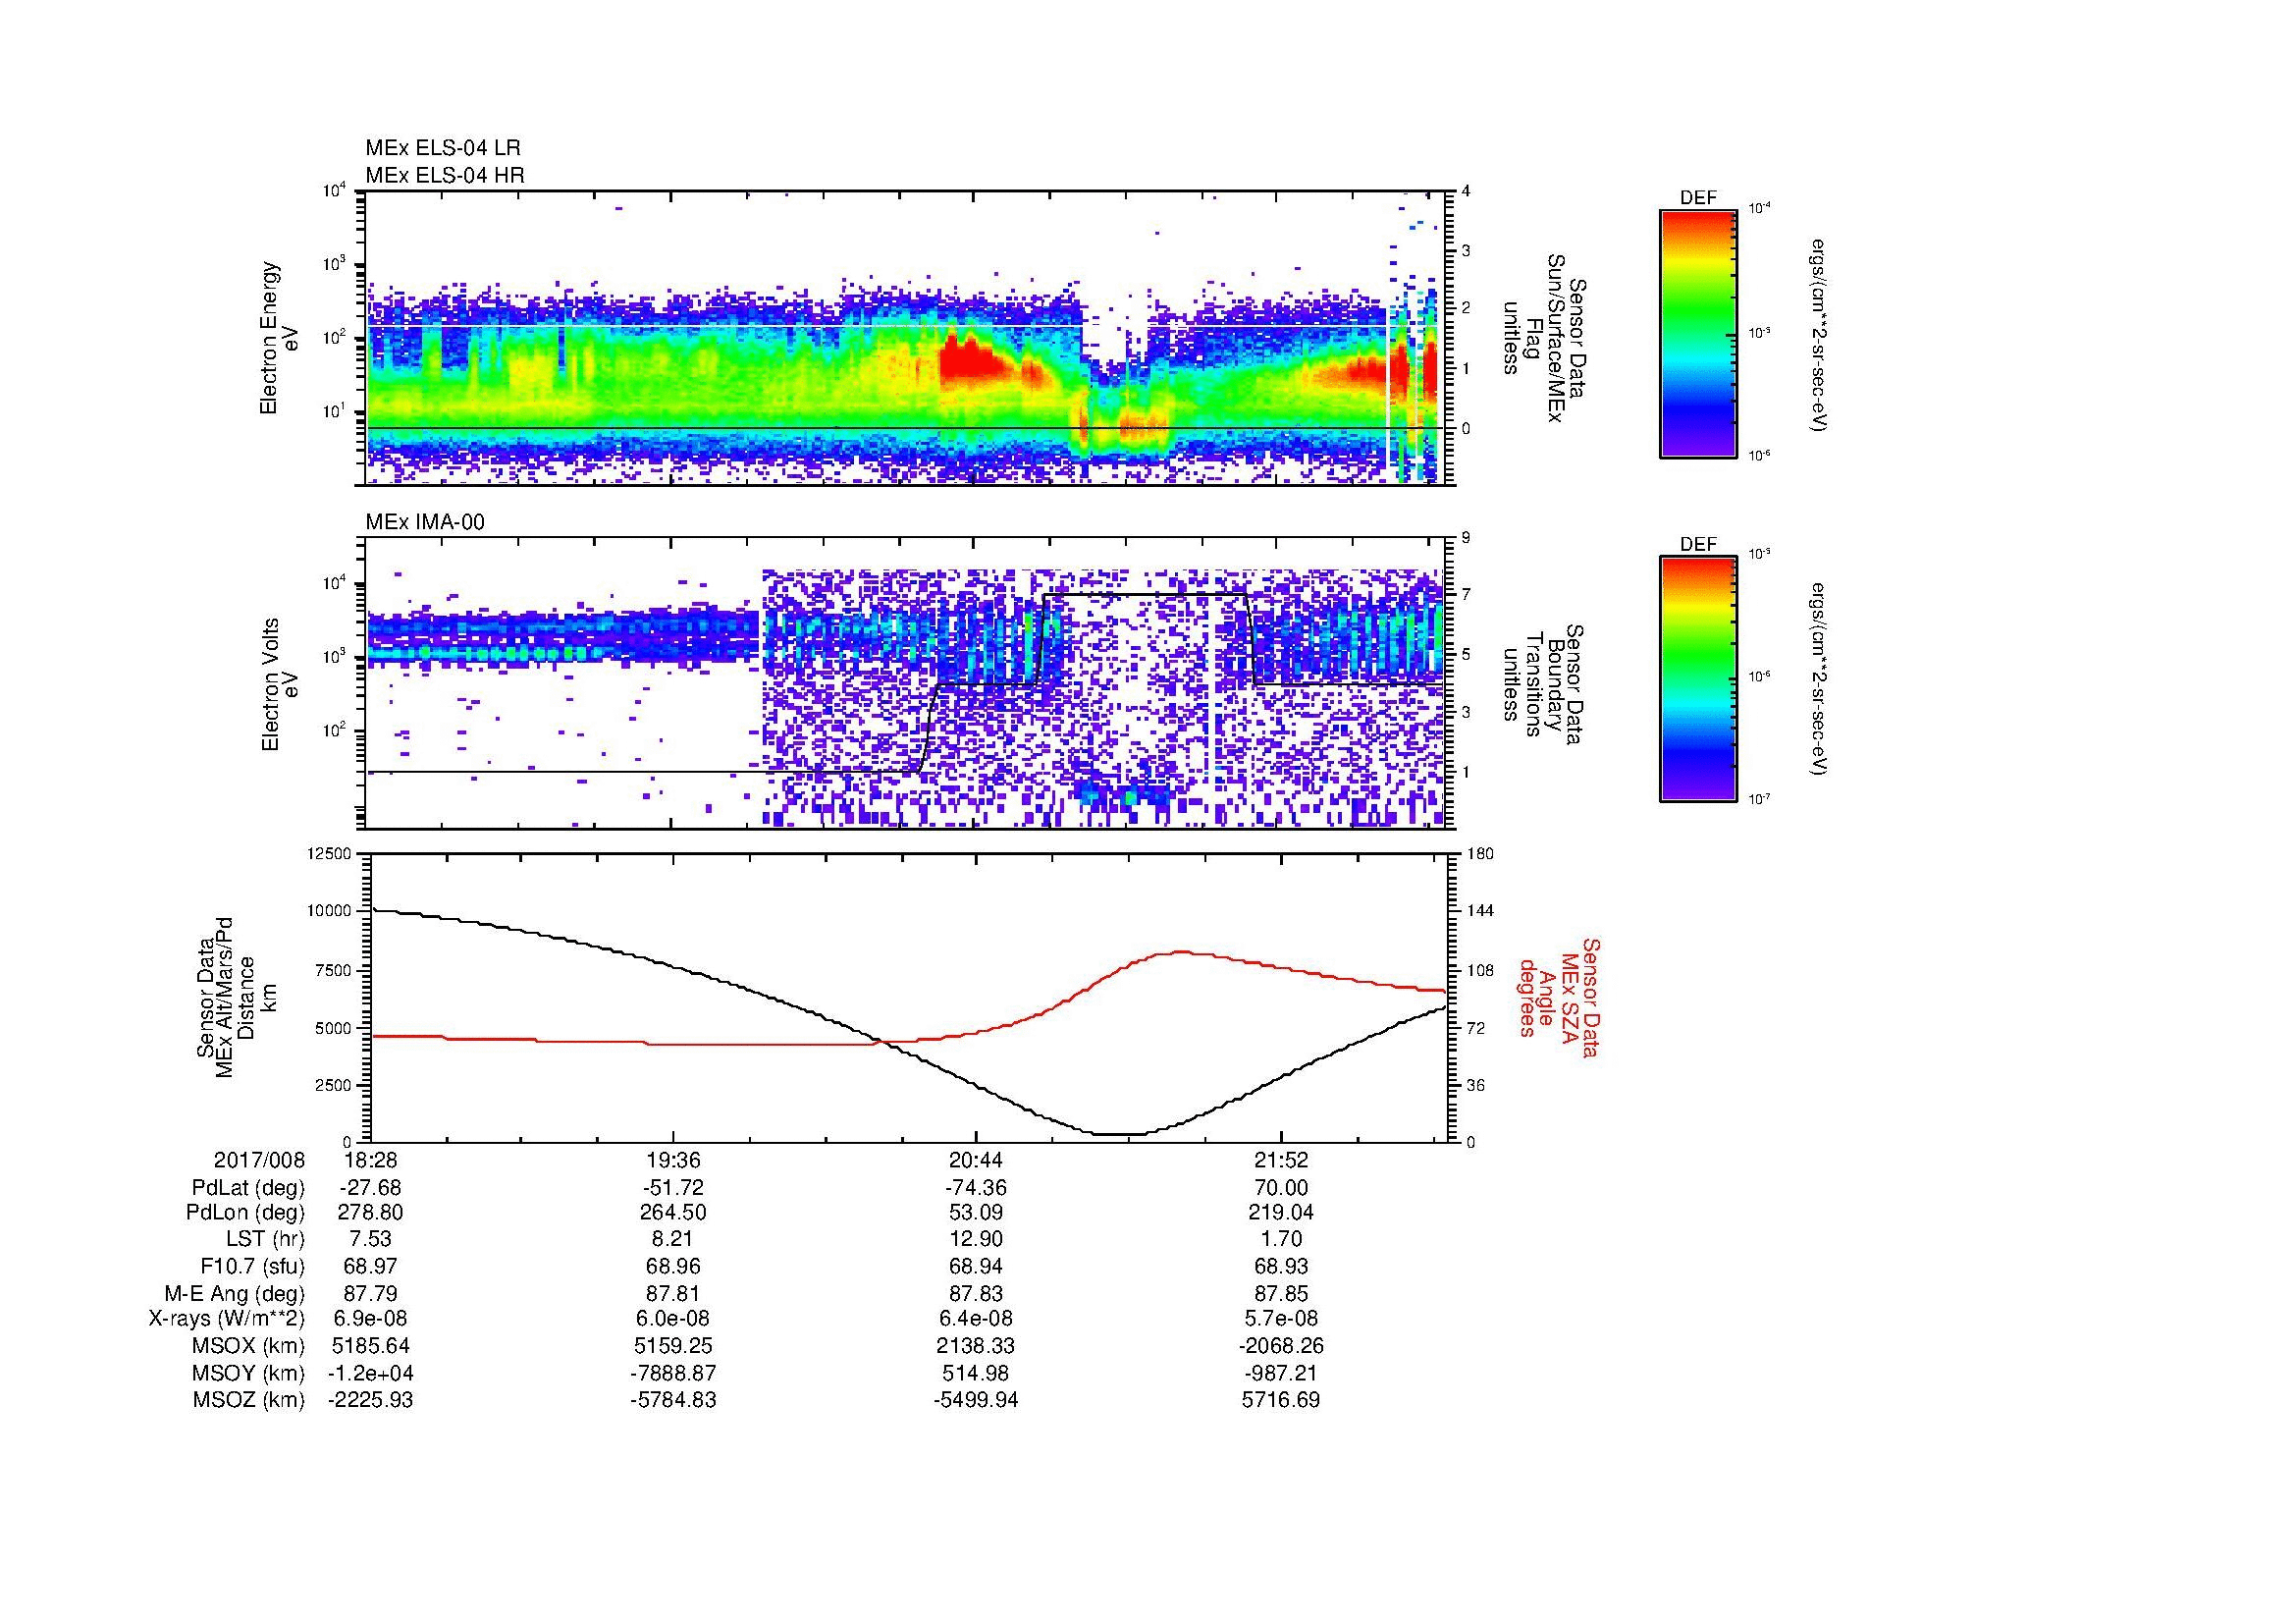Click the 'LST (hr)' row label
The image size is (2296, 1623).
[x=265, y=1240]
